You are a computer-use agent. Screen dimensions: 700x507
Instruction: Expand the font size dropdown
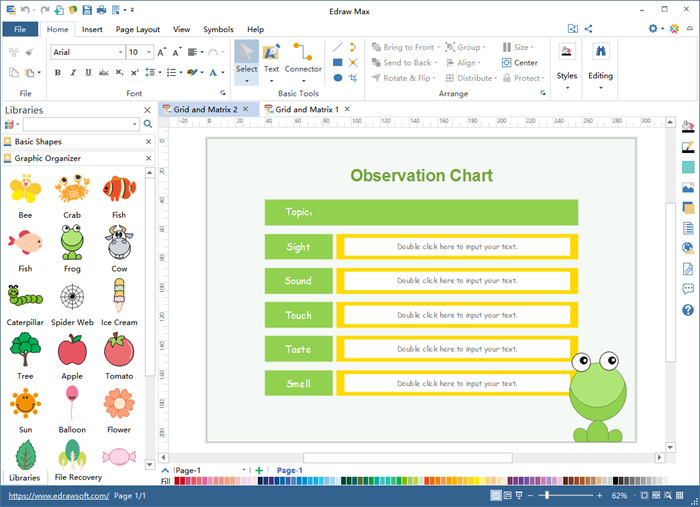click(x=149, y=52)
